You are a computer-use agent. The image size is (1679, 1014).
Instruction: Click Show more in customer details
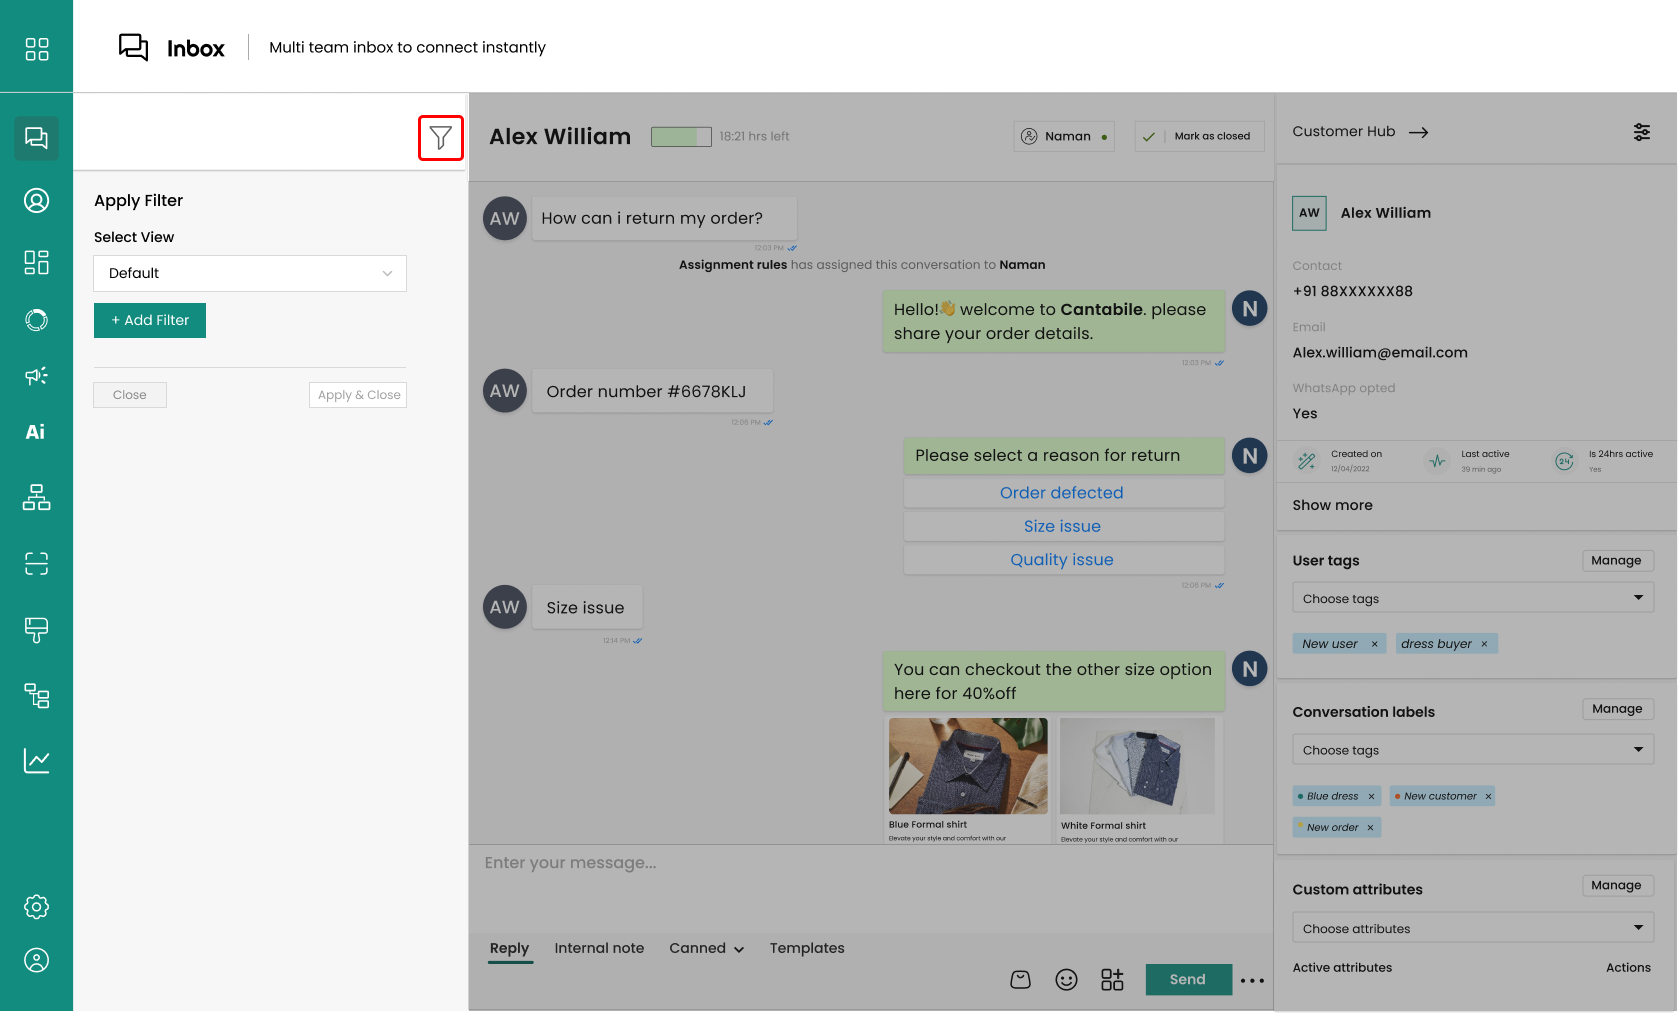pyautogui.click(x=1332, y=505)
